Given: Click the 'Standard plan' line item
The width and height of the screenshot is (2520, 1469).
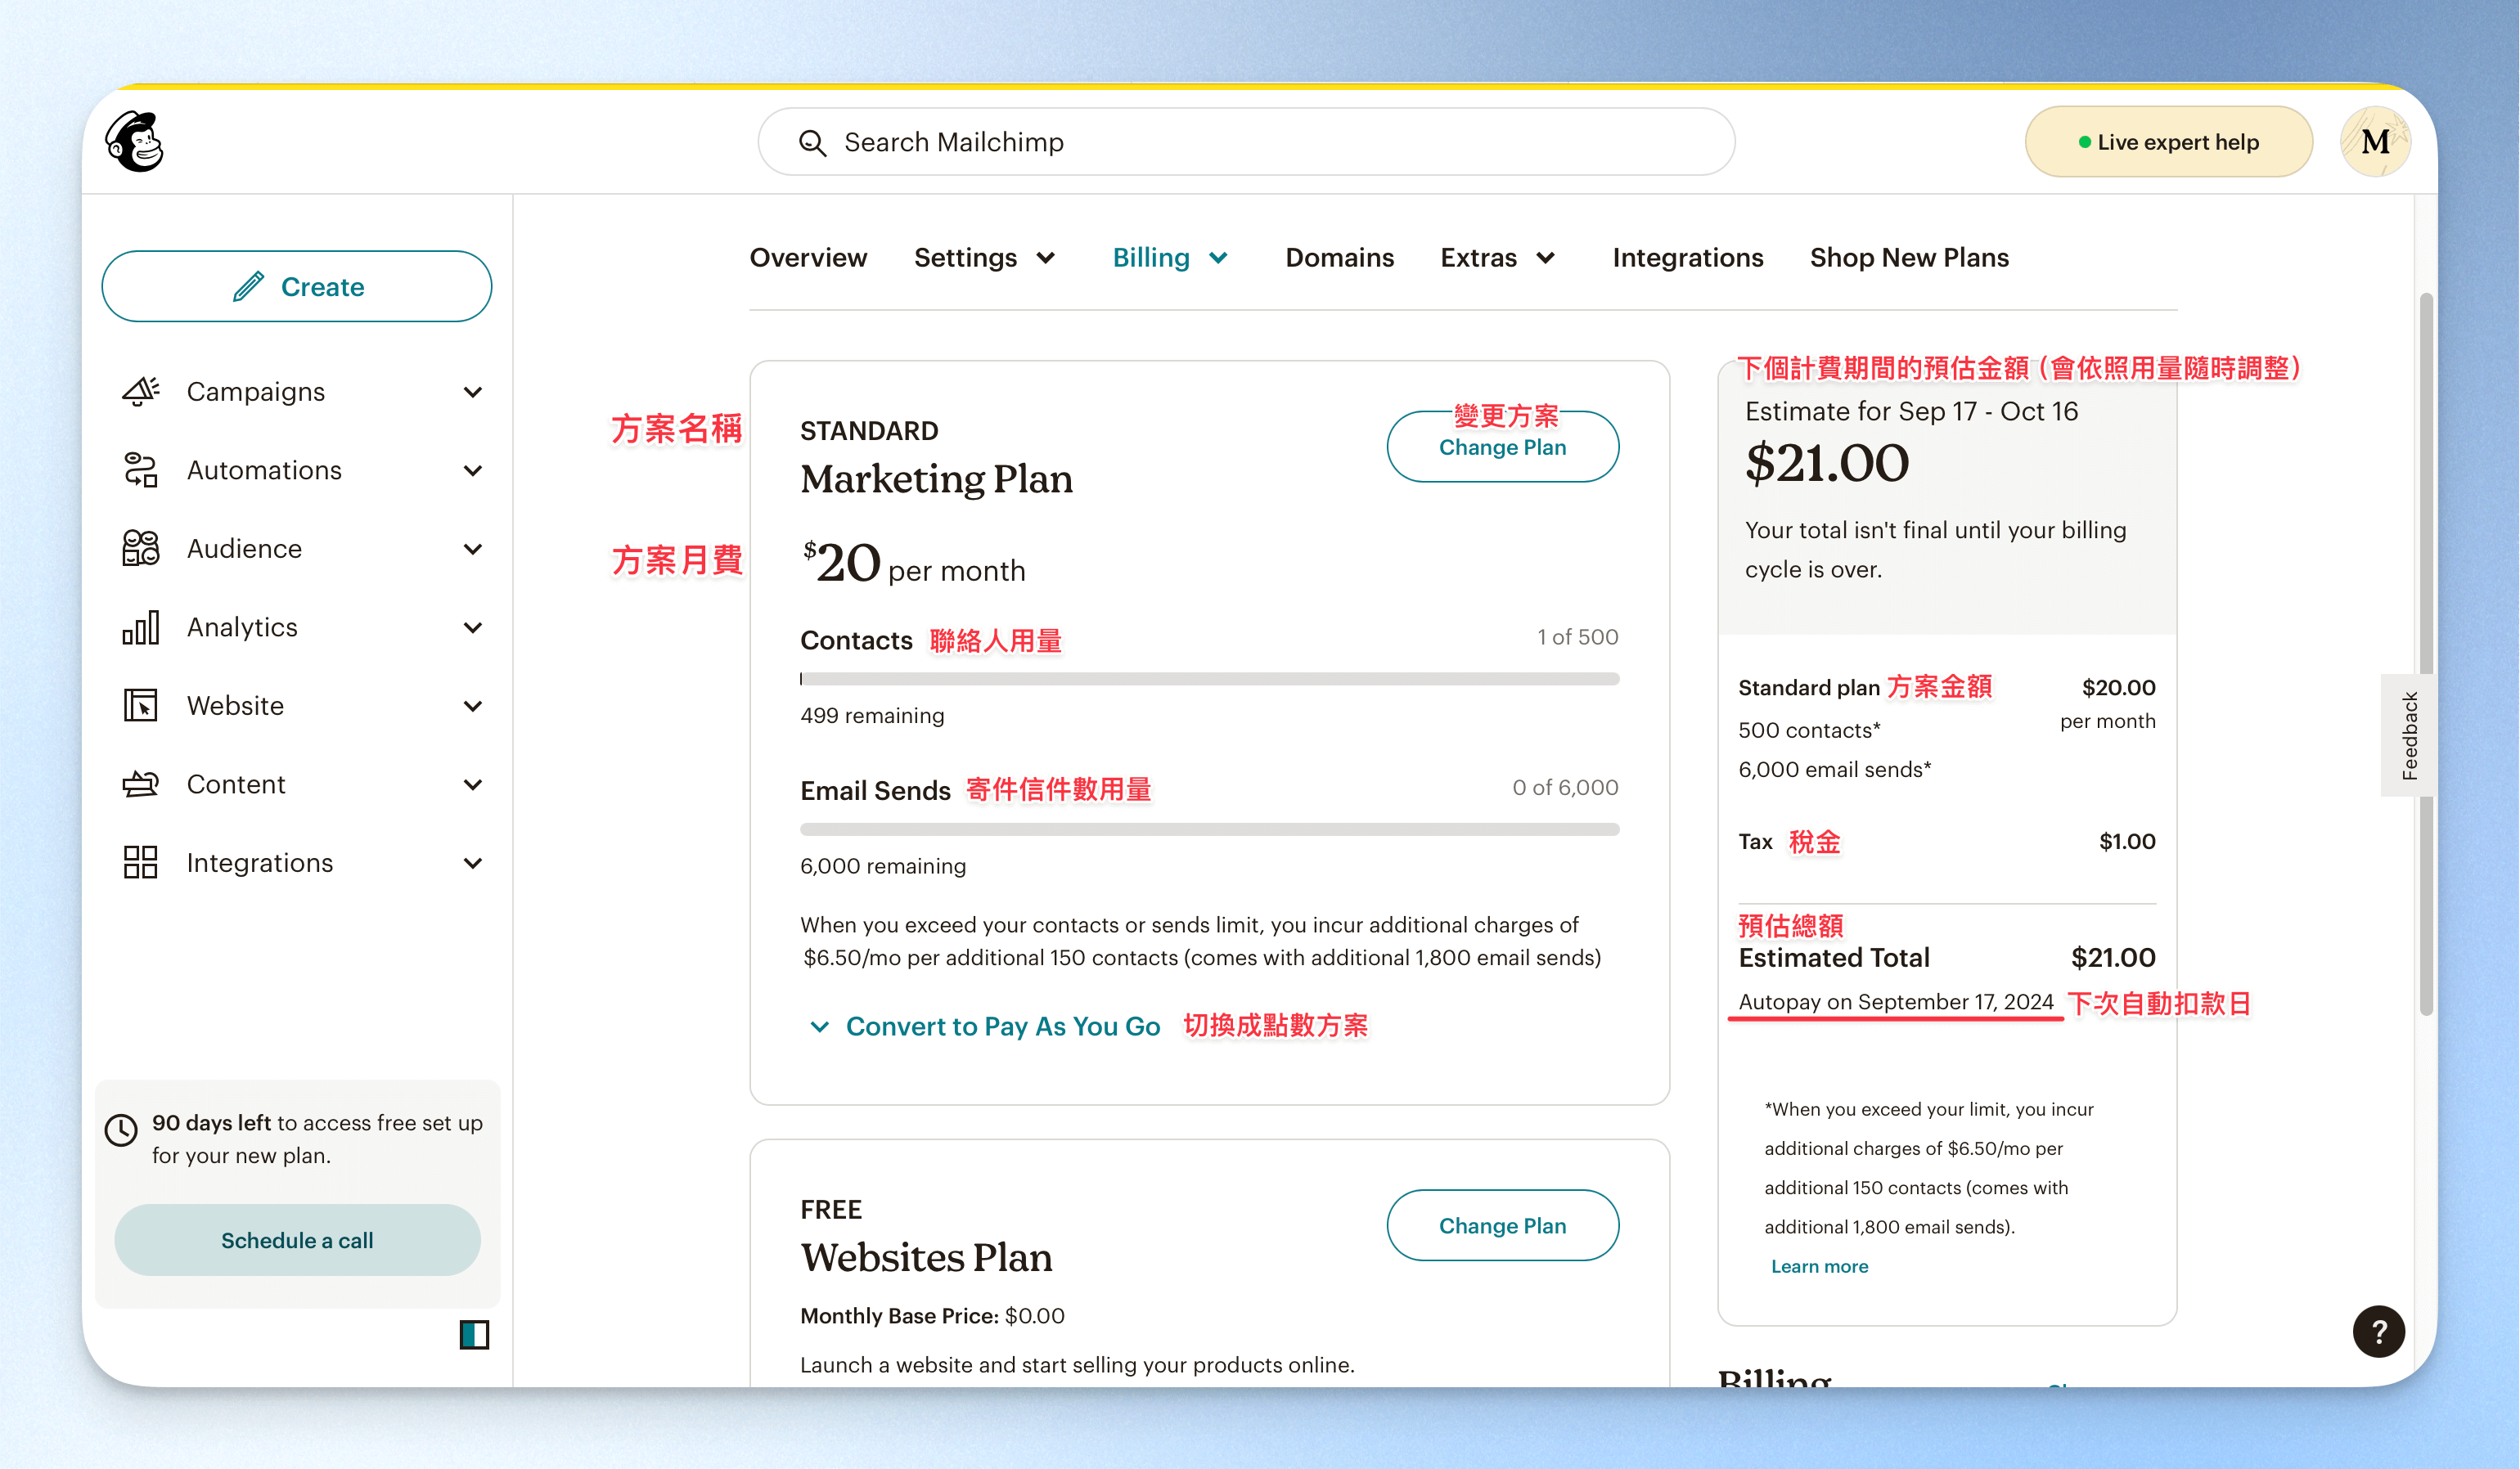Looking at the screenshot, I should [1809, 688].
